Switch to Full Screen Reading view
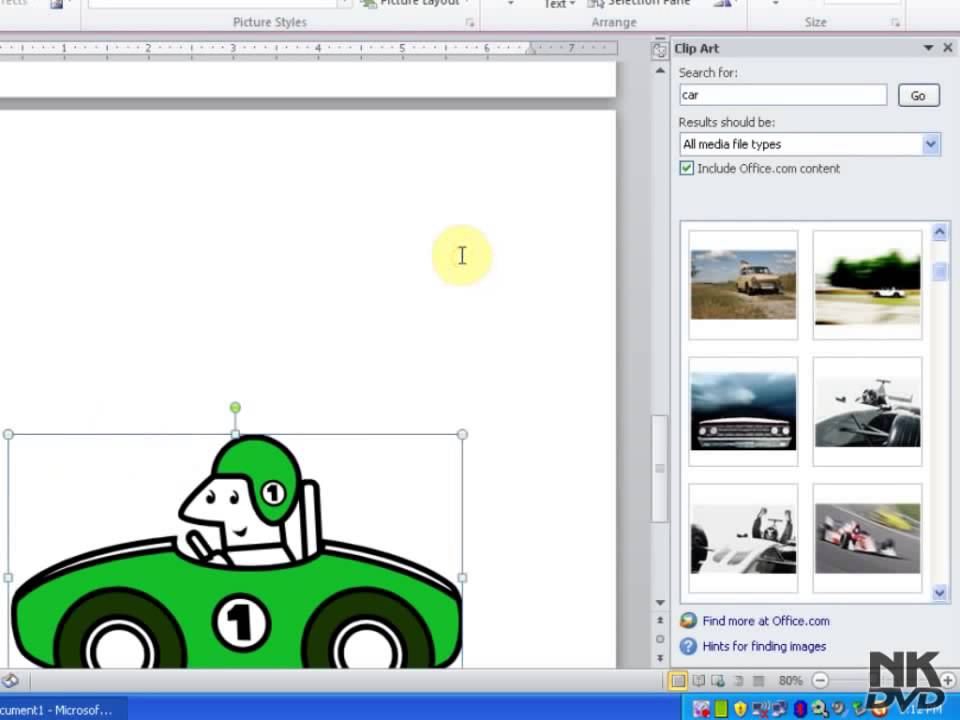This screenshot has width=960, height=720. pyautogui.click(x=699, y=681)
